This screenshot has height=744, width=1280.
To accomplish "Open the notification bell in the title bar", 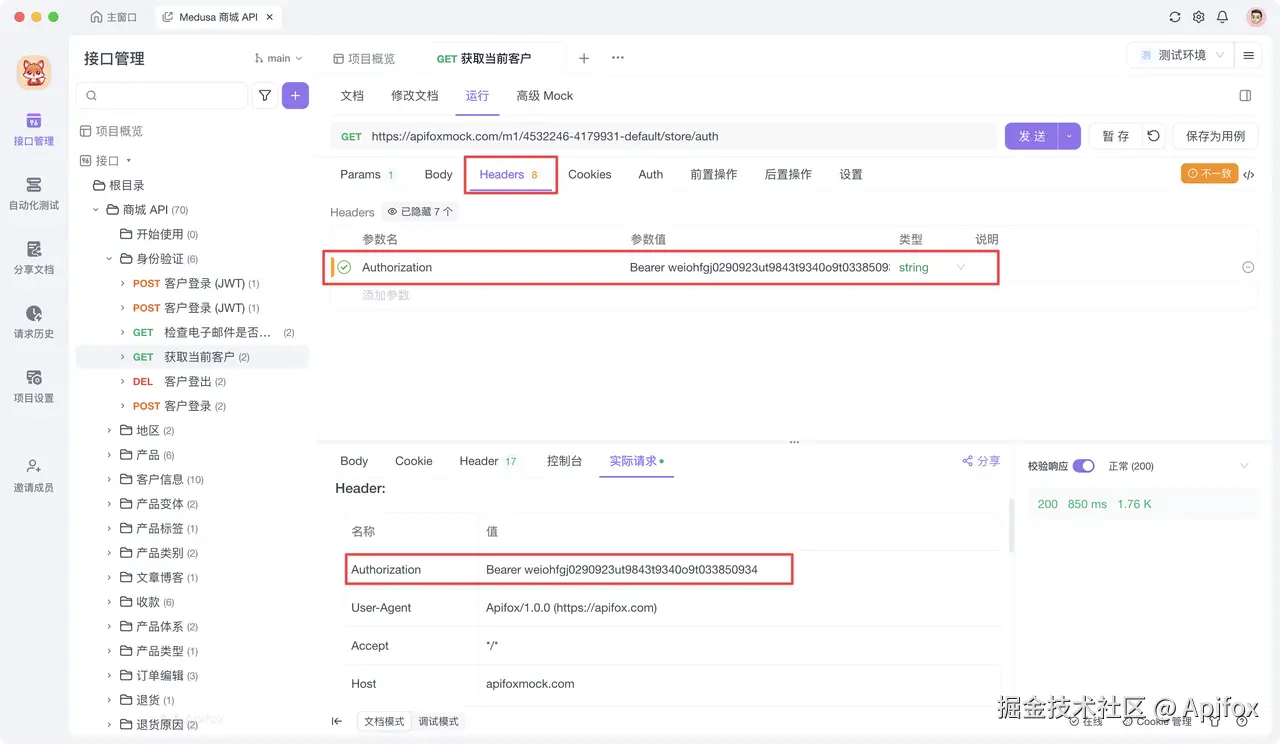I will (x=1221, y=17).
